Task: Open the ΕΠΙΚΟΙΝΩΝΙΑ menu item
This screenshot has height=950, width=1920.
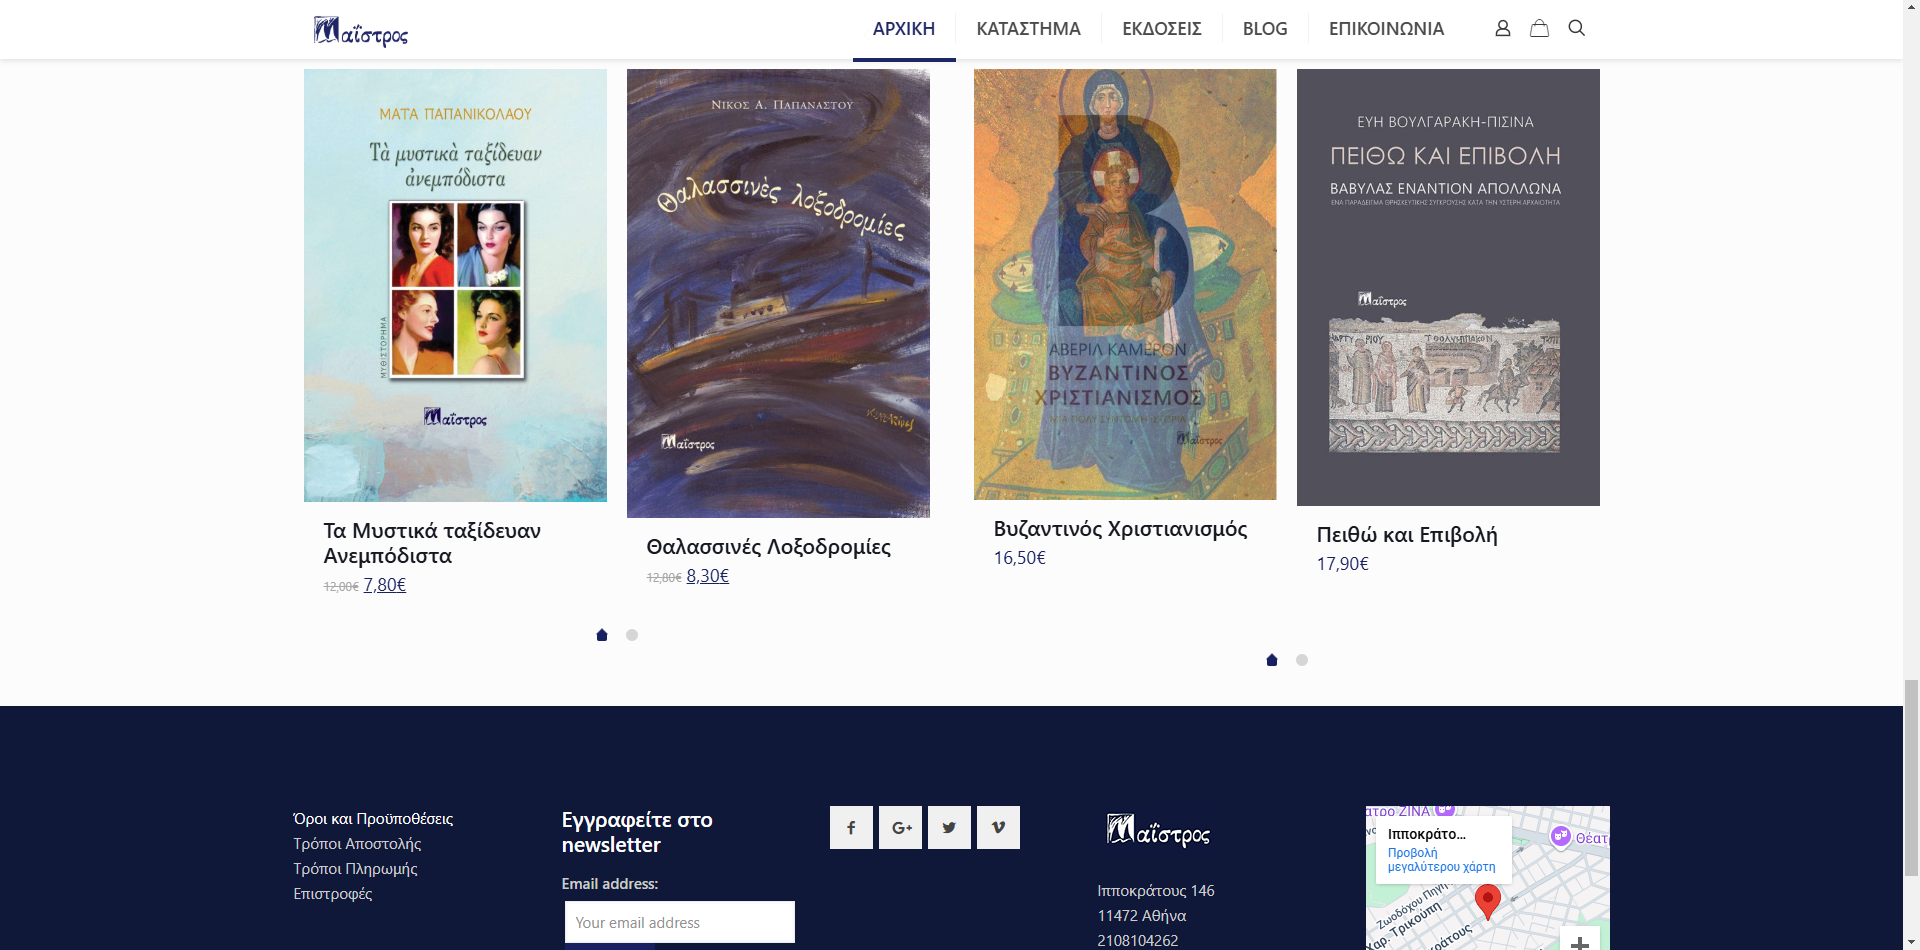Action: [1386, 29]
